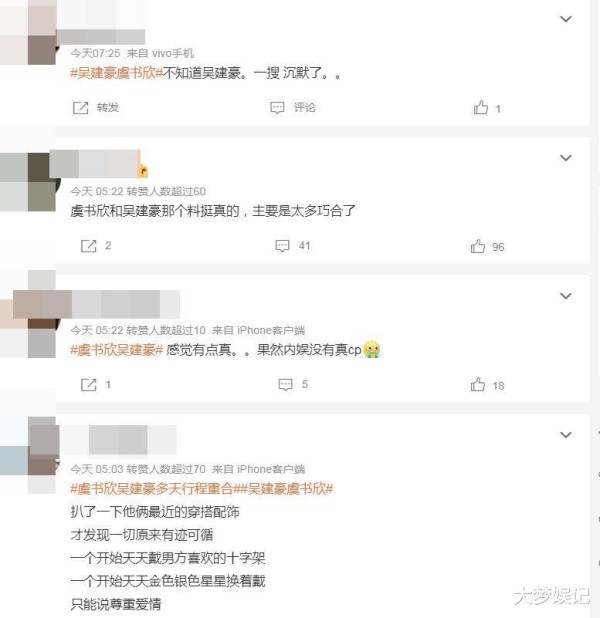Screen dimensions: 600x618
Task: Open the chevron menu on 96-likes post
Action: [566, 158]
